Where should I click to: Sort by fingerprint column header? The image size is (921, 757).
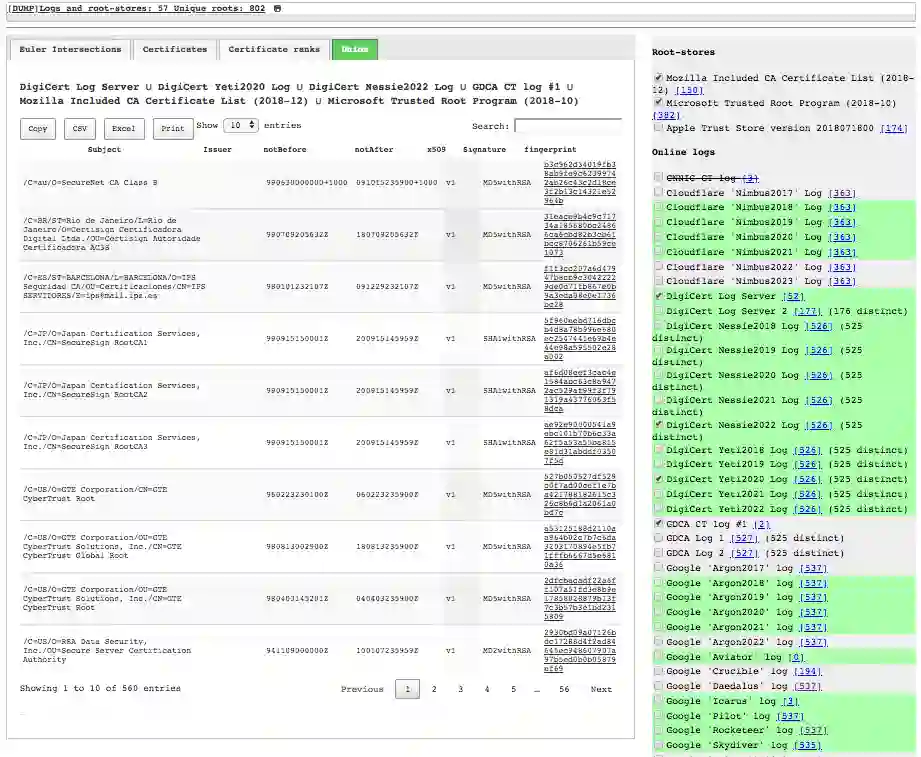coord(550,150)
